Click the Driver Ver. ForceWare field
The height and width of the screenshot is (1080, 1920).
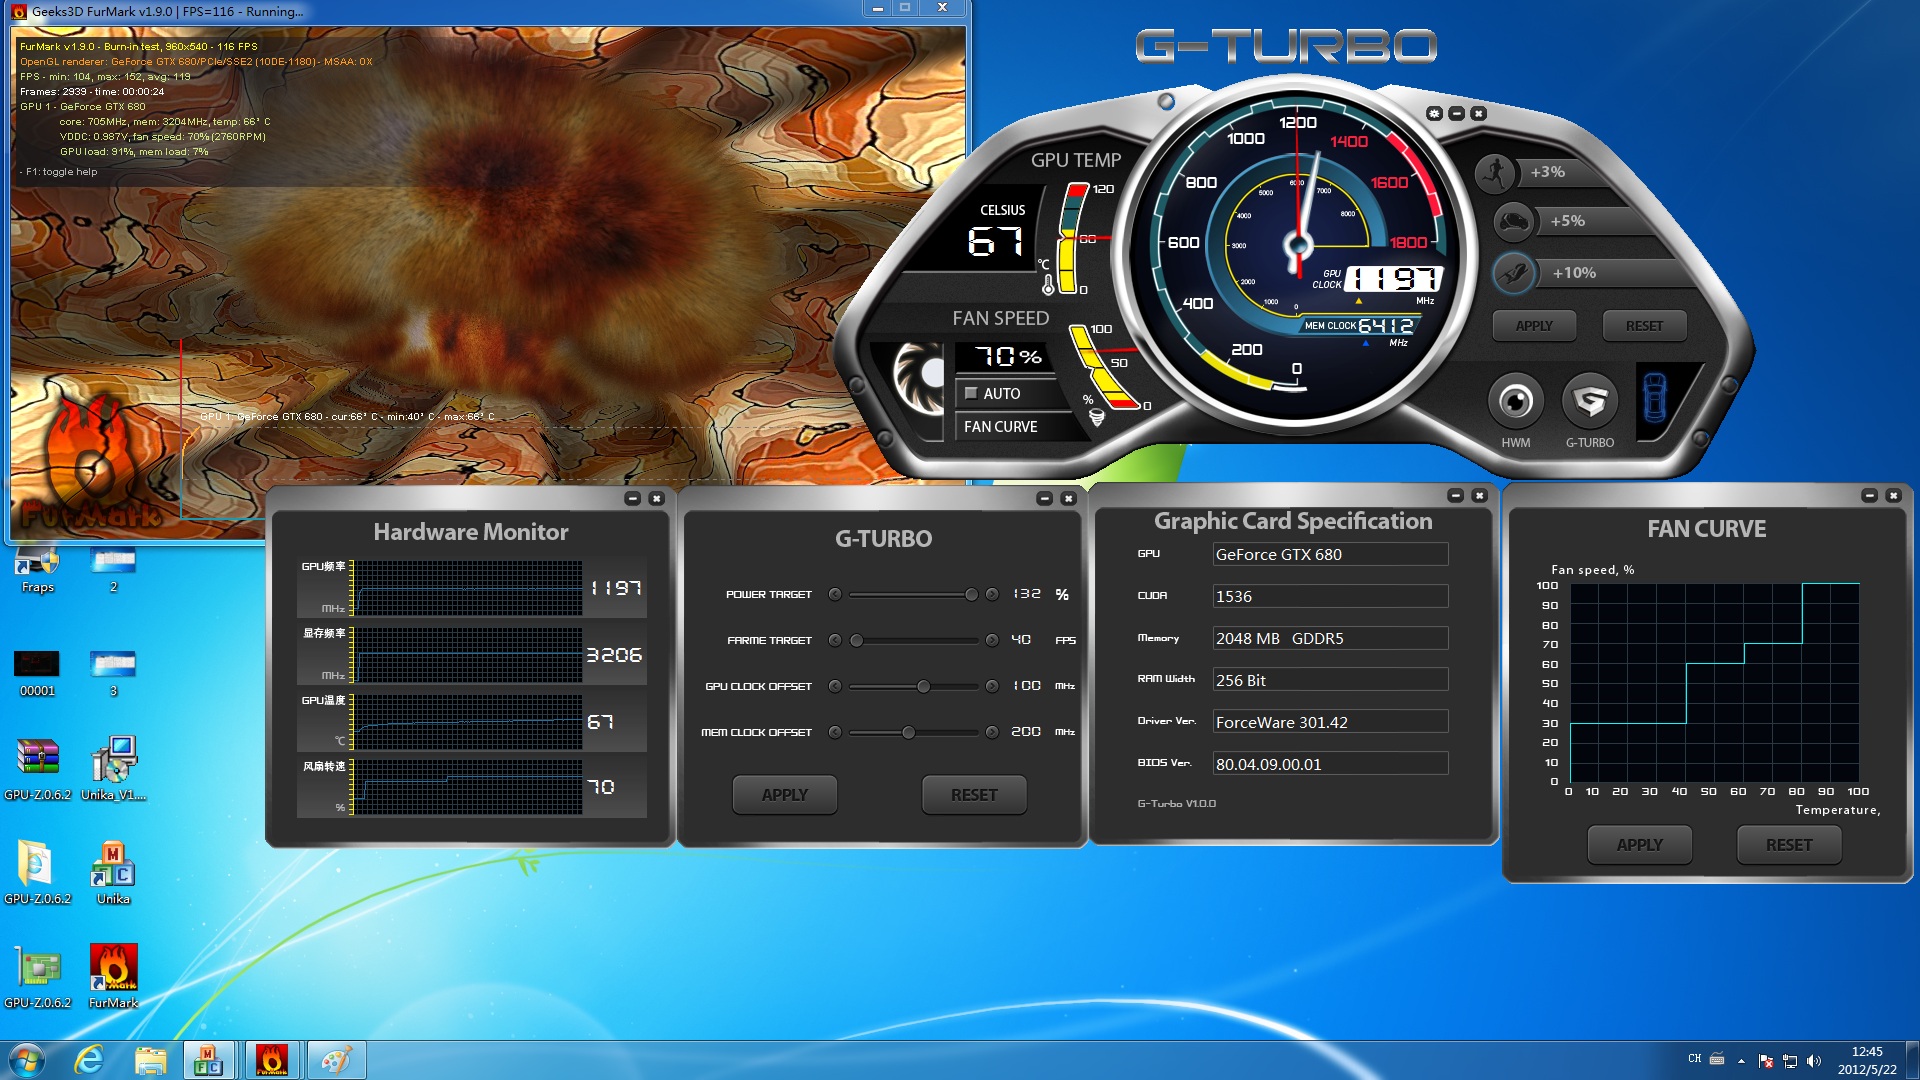tap(1329, 722)
